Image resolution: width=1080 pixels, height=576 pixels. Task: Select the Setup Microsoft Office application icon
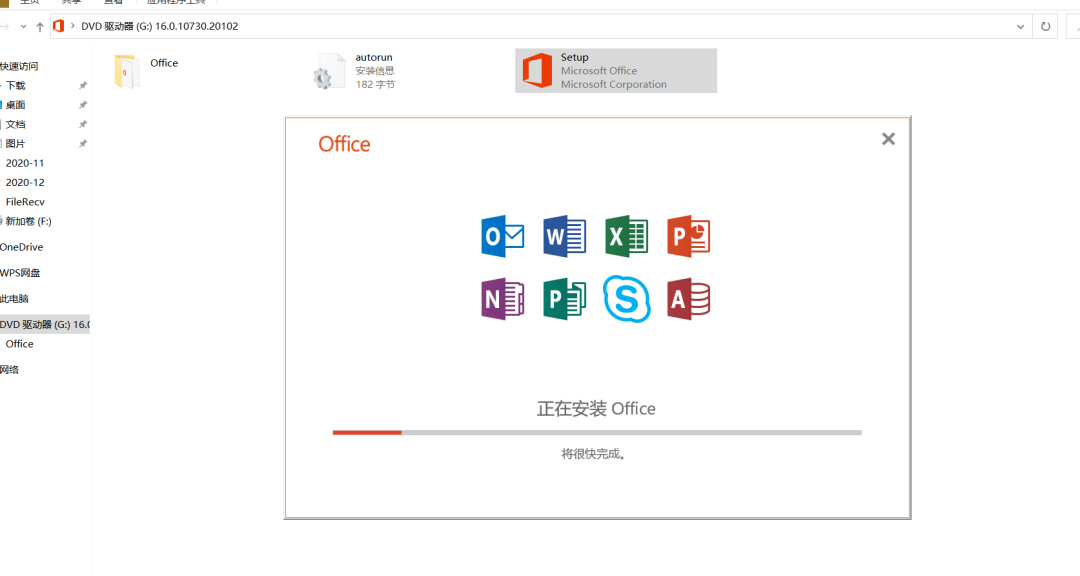tap(537, 70)
